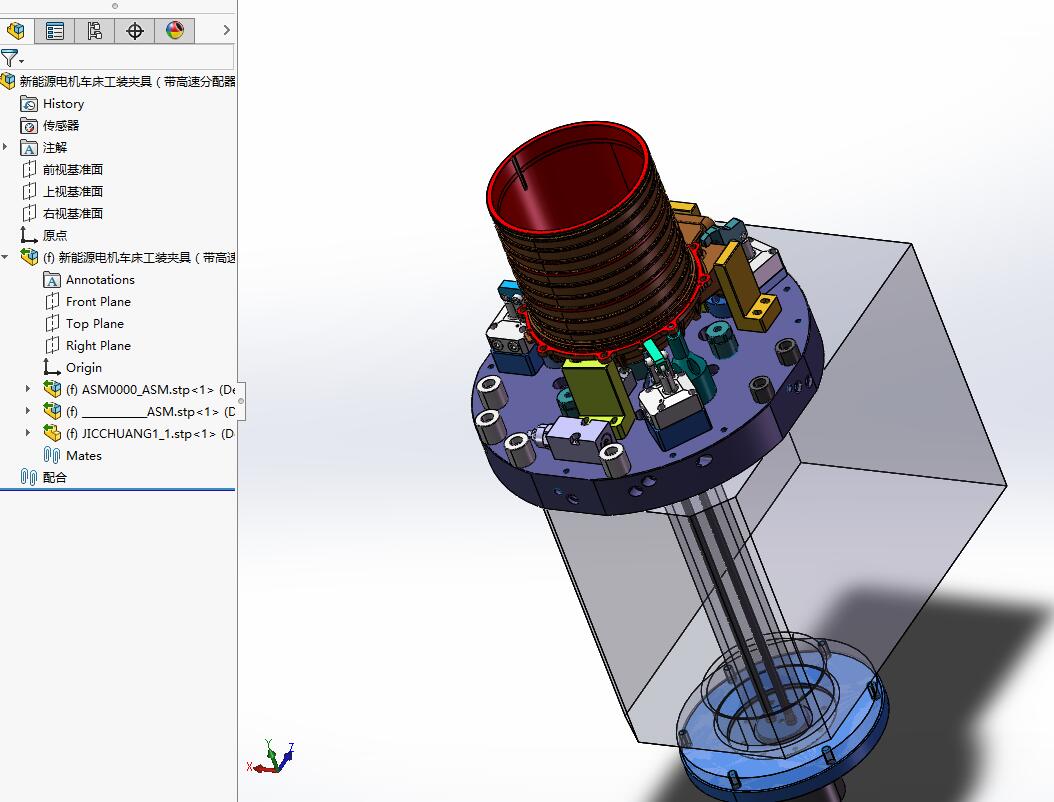Open the DimXpertManager crosshair tab
This screenshot has width=1054, height=802.
(134, 30)
